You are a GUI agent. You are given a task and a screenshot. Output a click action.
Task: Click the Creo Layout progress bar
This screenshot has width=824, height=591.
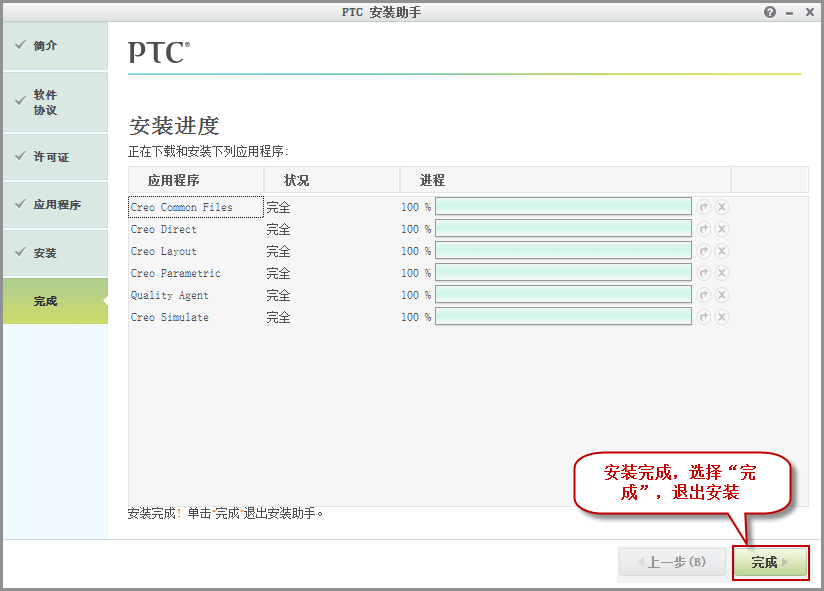[x=563, y=251]
